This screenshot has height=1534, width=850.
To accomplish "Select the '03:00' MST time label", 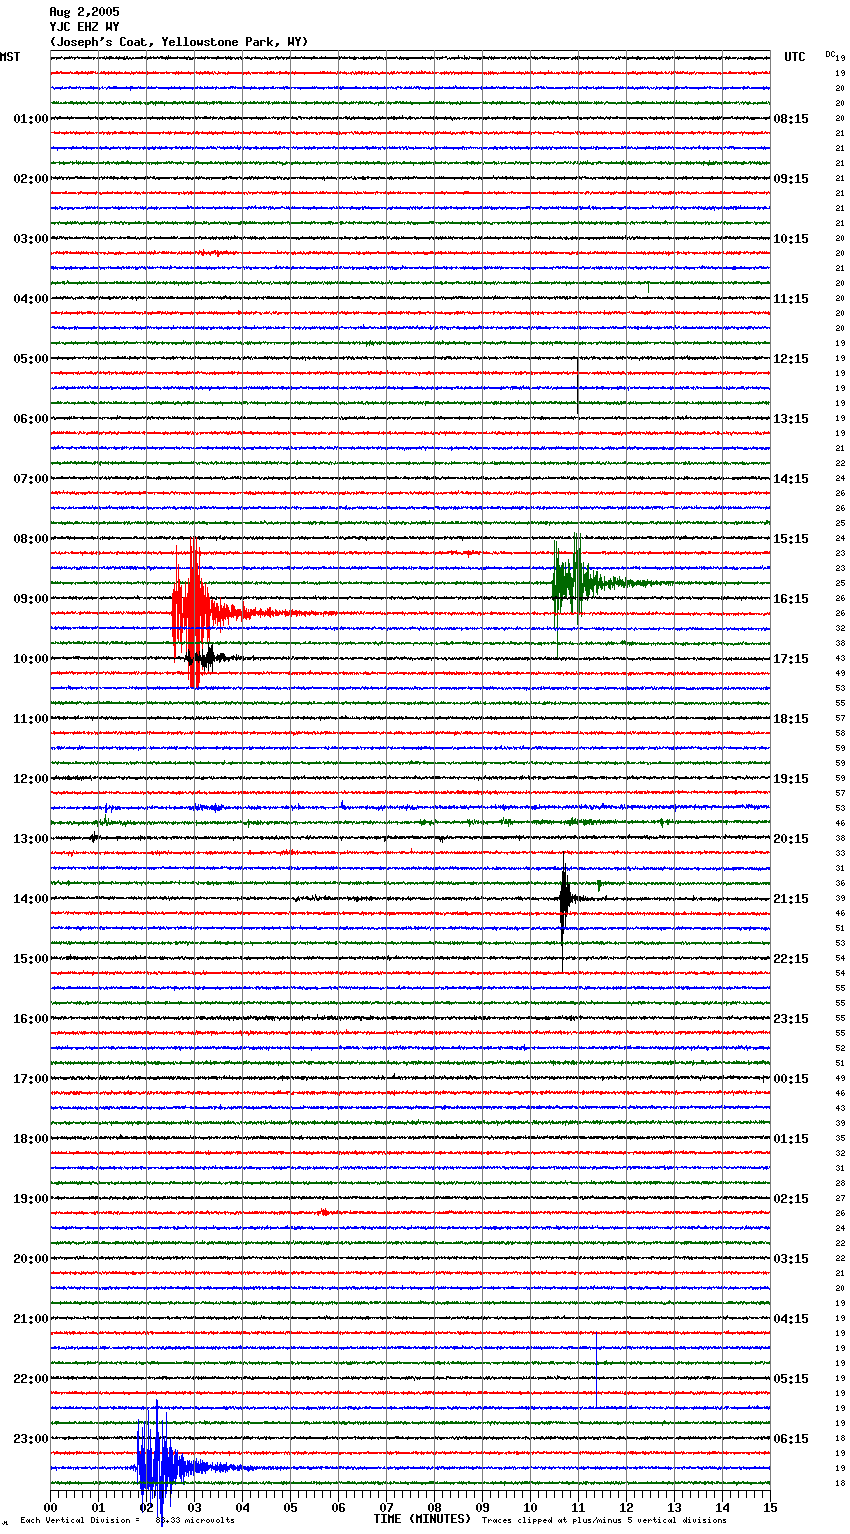I will 31,239.
